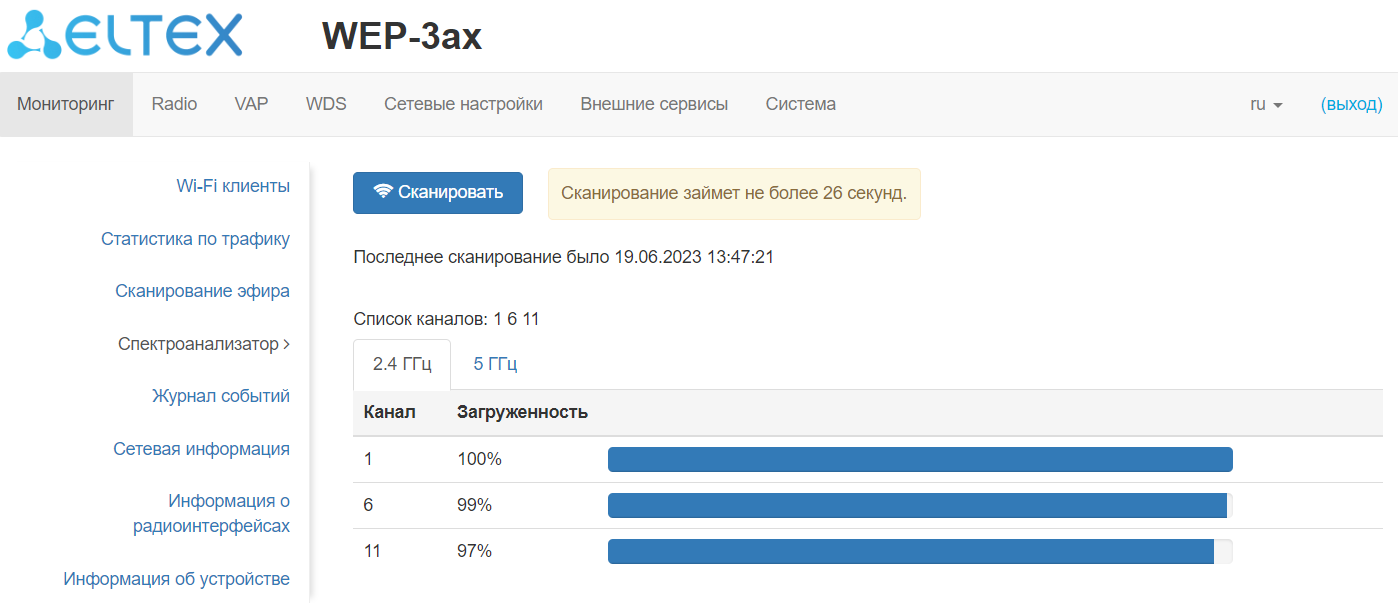Expand the Спектроанализатор sidebar item

click(204, 344)
